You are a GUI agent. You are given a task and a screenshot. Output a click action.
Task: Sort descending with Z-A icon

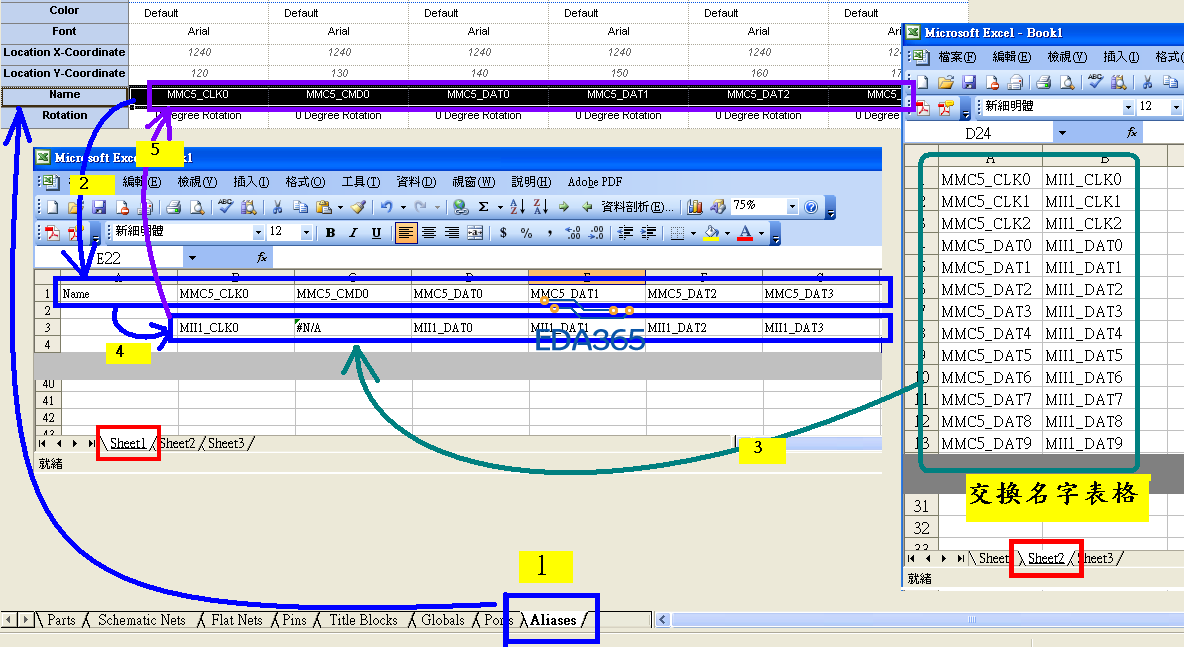pyautogui.click(x=541, y=207)
